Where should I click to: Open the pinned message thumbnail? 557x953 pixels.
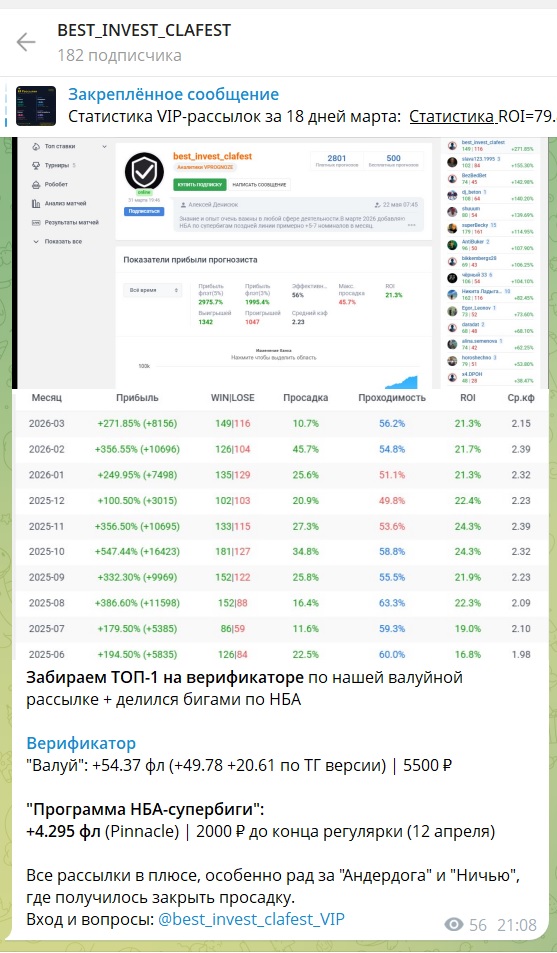[x=36, y=106]
